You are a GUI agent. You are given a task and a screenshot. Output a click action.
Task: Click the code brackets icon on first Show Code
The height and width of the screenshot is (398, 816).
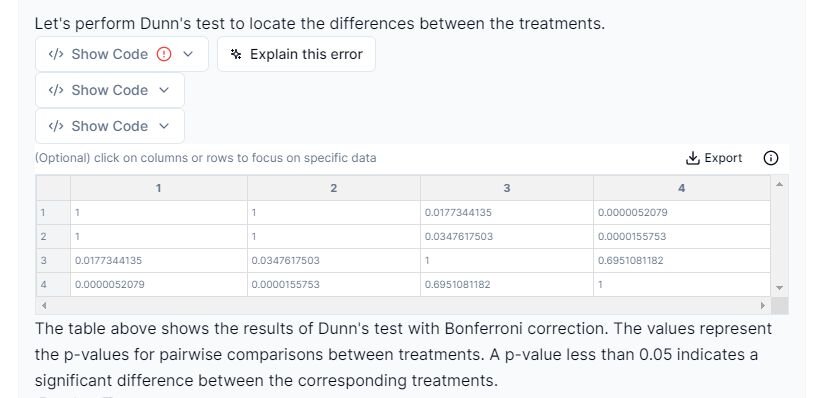56,54
